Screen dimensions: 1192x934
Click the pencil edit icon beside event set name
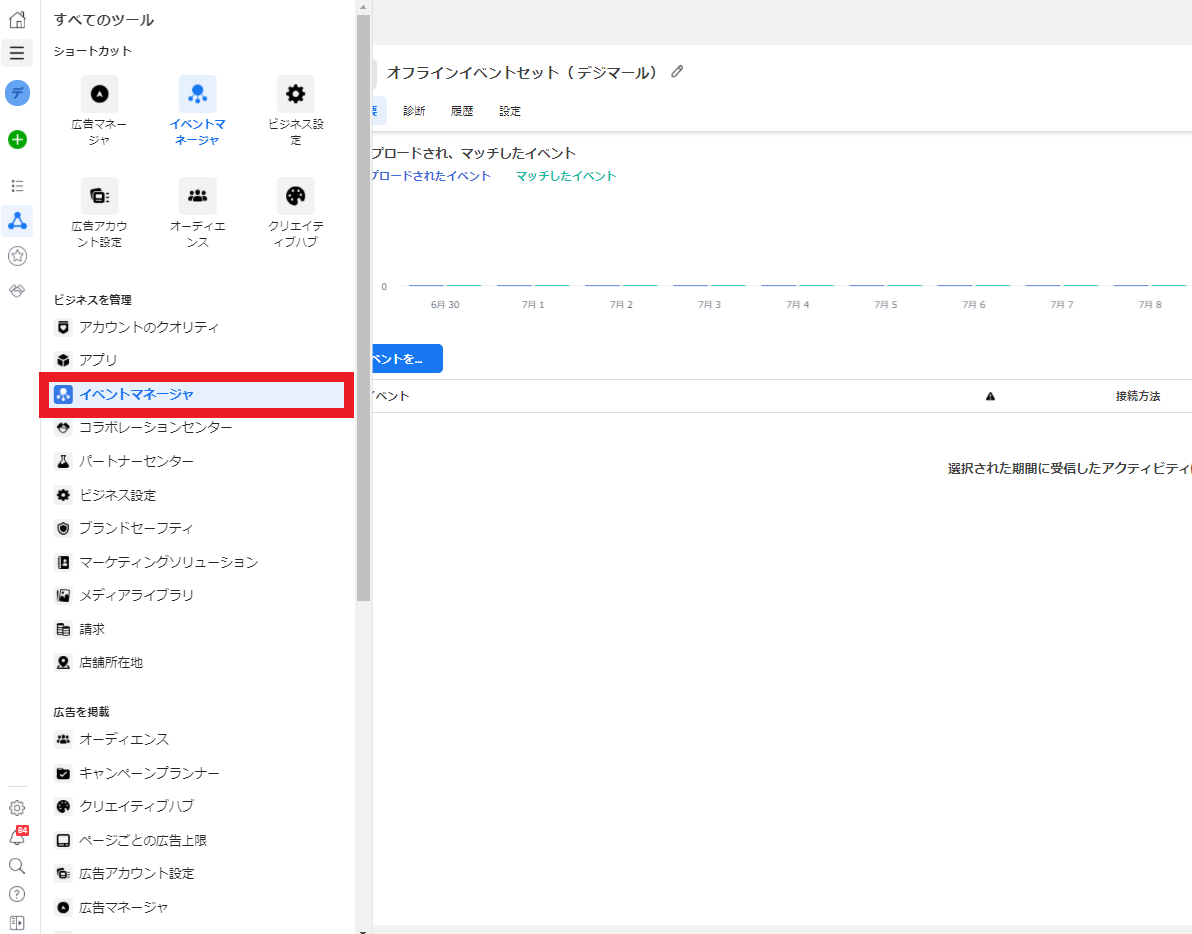click(x=677, y=71)
